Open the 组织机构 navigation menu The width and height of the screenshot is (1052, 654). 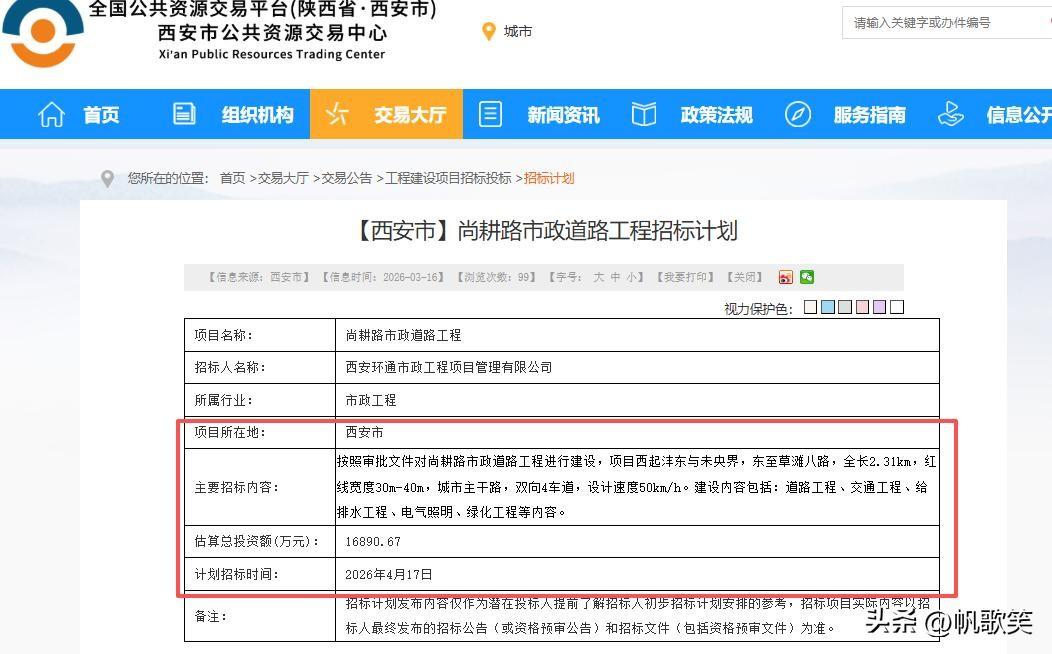[x=255, y=113]
